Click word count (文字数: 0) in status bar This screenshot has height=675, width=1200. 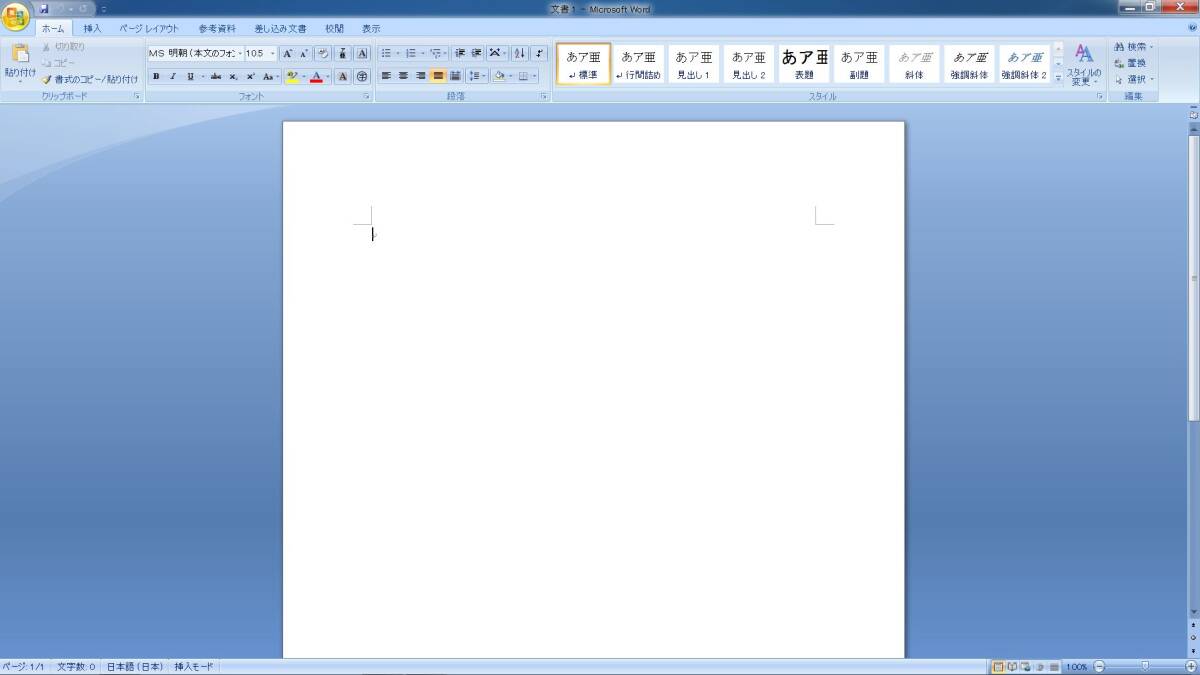coord(76,667)
